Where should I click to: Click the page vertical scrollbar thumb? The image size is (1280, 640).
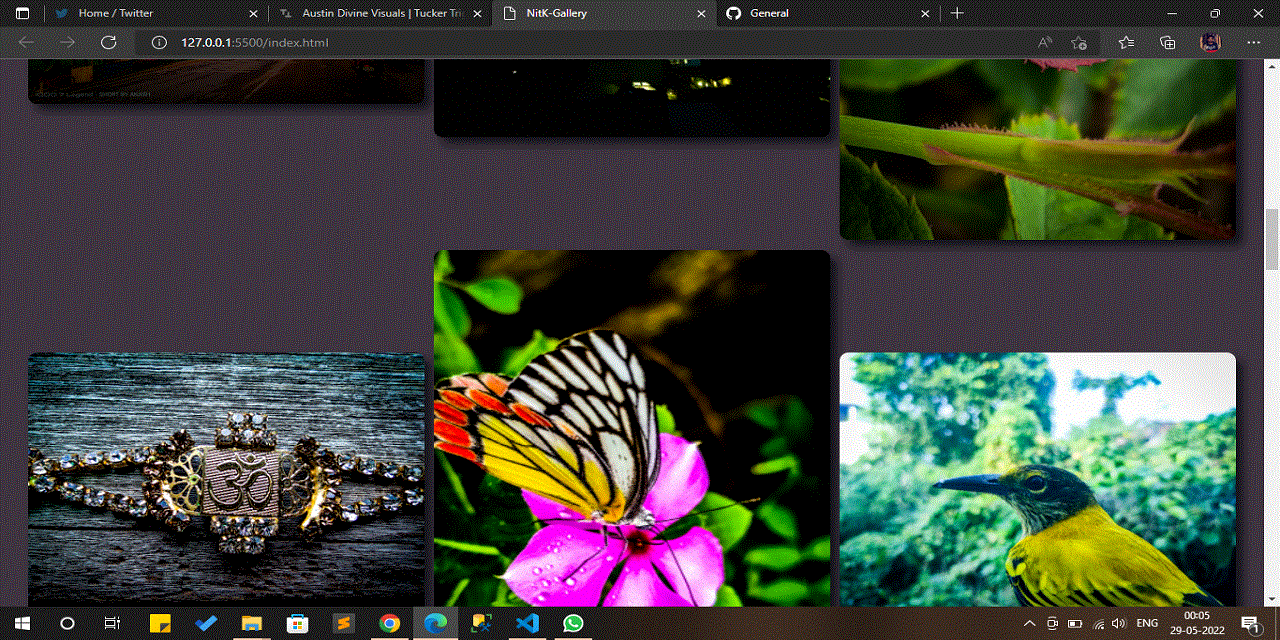pos(1272,240)
